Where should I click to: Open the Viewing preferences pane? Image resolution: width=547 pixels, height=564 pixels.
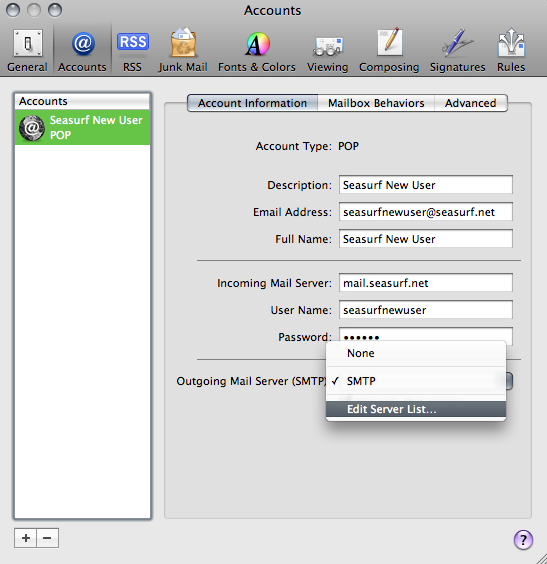click(327, 51)
